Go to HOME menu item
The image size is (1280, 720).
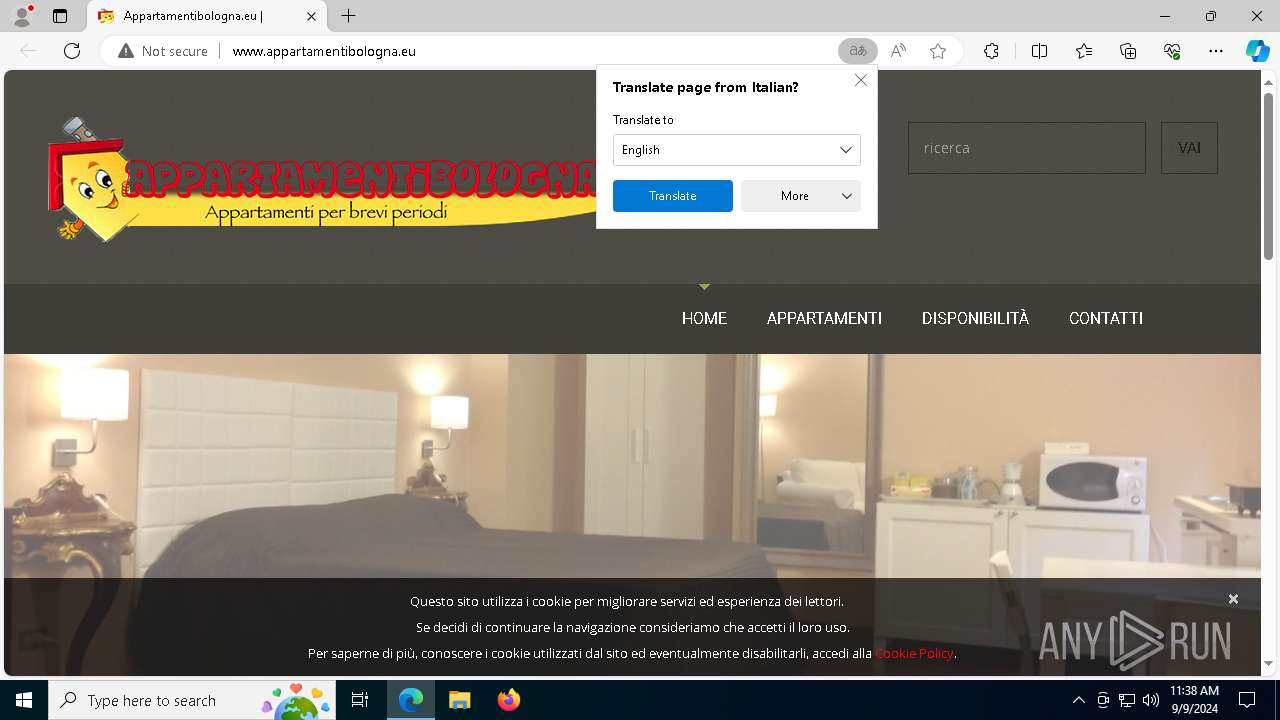tap(704, 318)
